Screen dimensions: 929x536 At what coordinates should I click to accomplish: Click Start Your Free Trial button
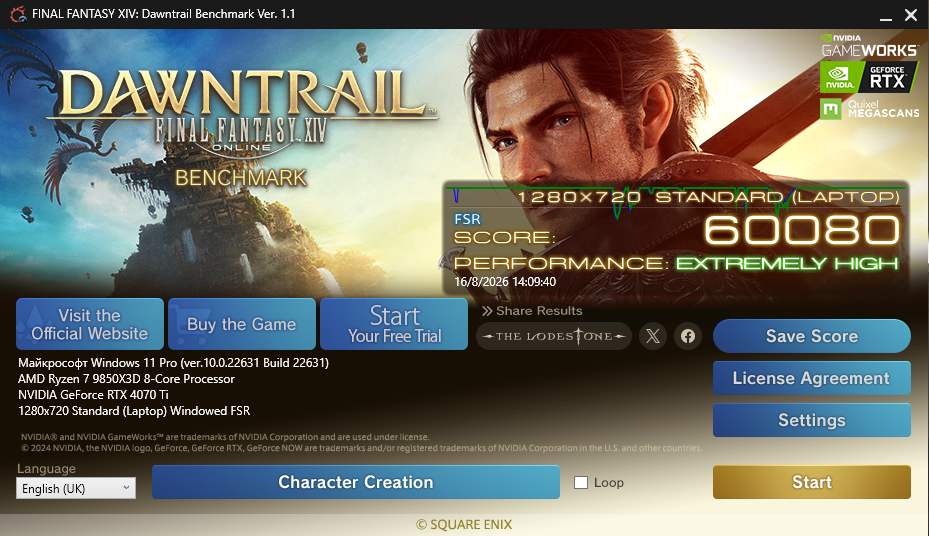pos(394,324)
